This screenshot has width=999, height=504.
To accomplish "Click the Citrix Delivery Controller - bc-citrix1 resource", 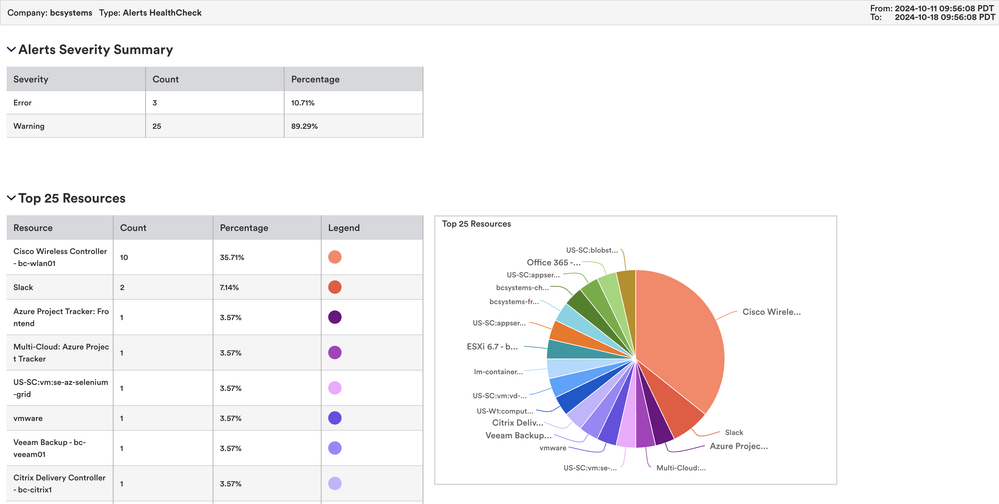I will coord(60,484).
